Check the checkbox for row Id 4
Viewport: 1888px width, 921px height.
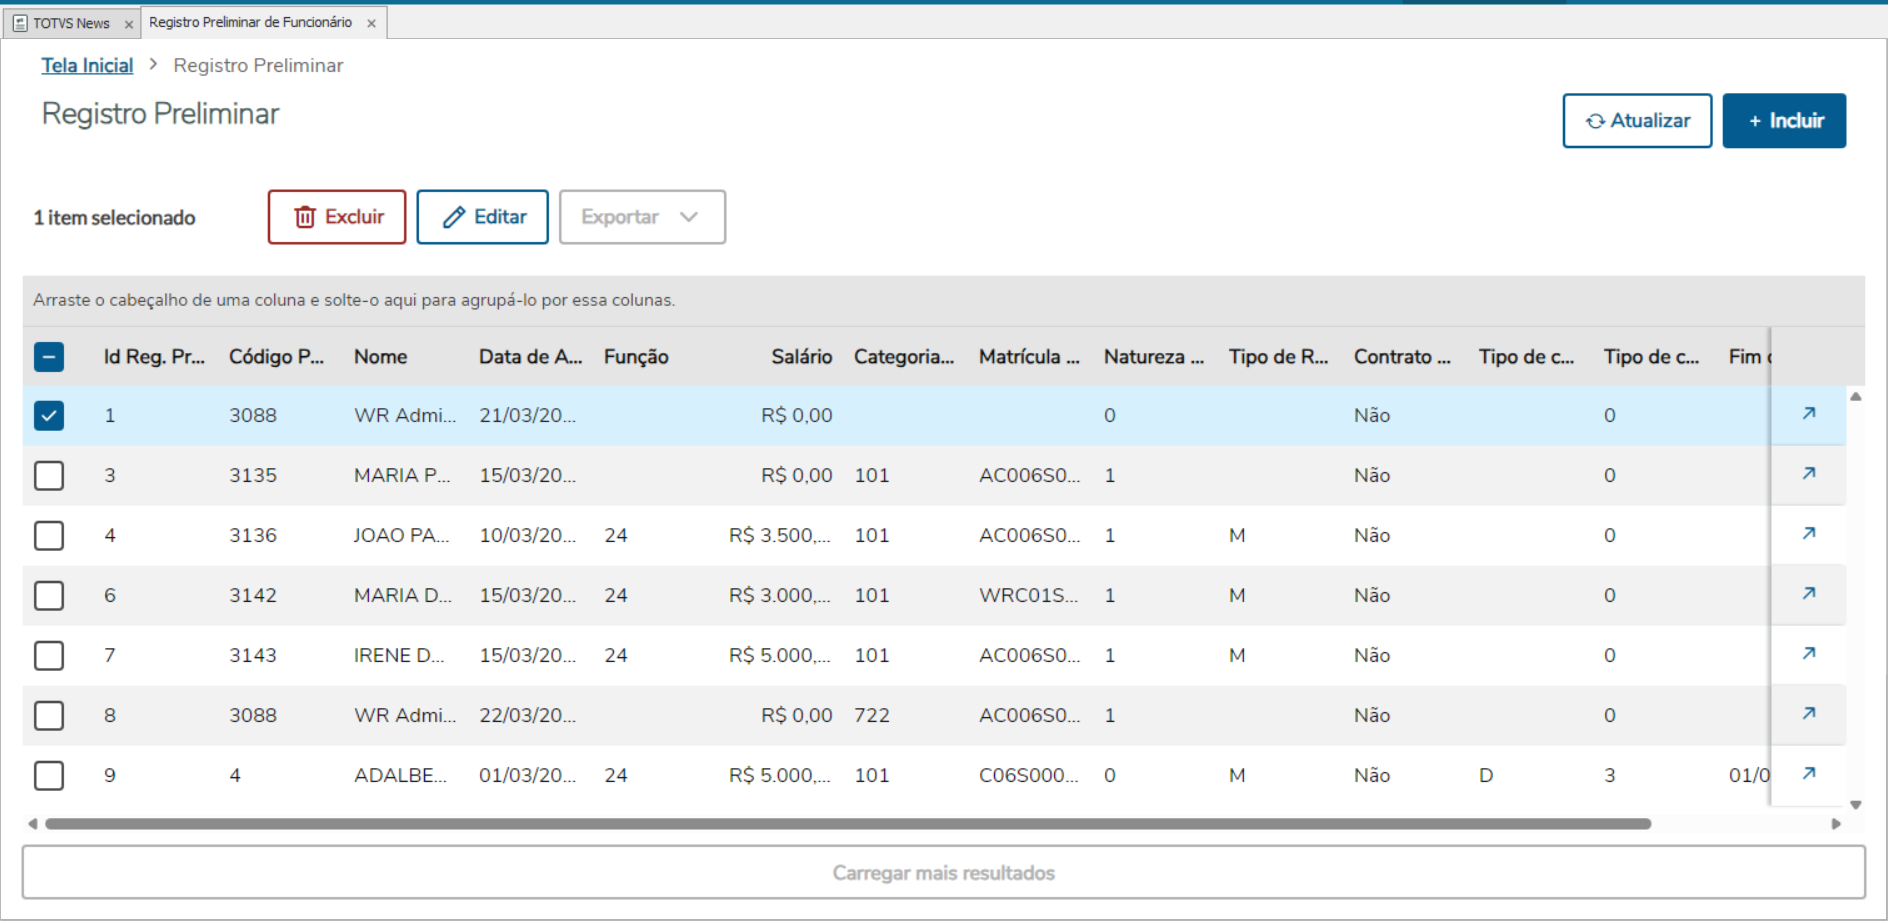click(49, 535)
